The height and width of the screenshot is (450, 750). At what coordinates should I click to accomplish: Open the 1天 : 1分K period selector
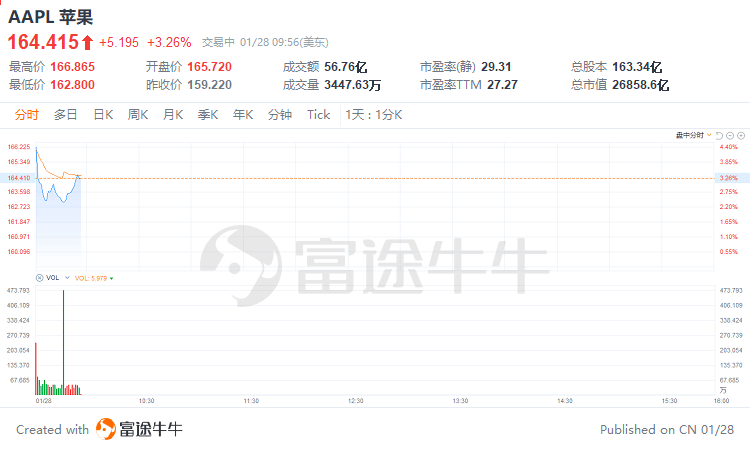coord(374,115)
